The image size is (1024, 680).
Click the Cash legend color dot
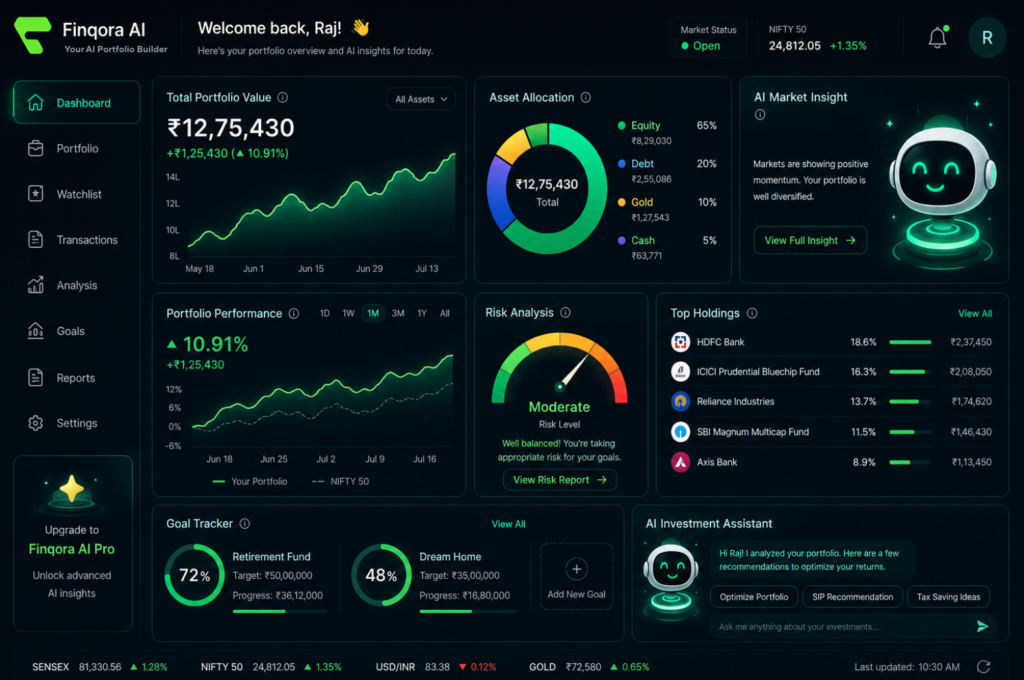(622, 240)
